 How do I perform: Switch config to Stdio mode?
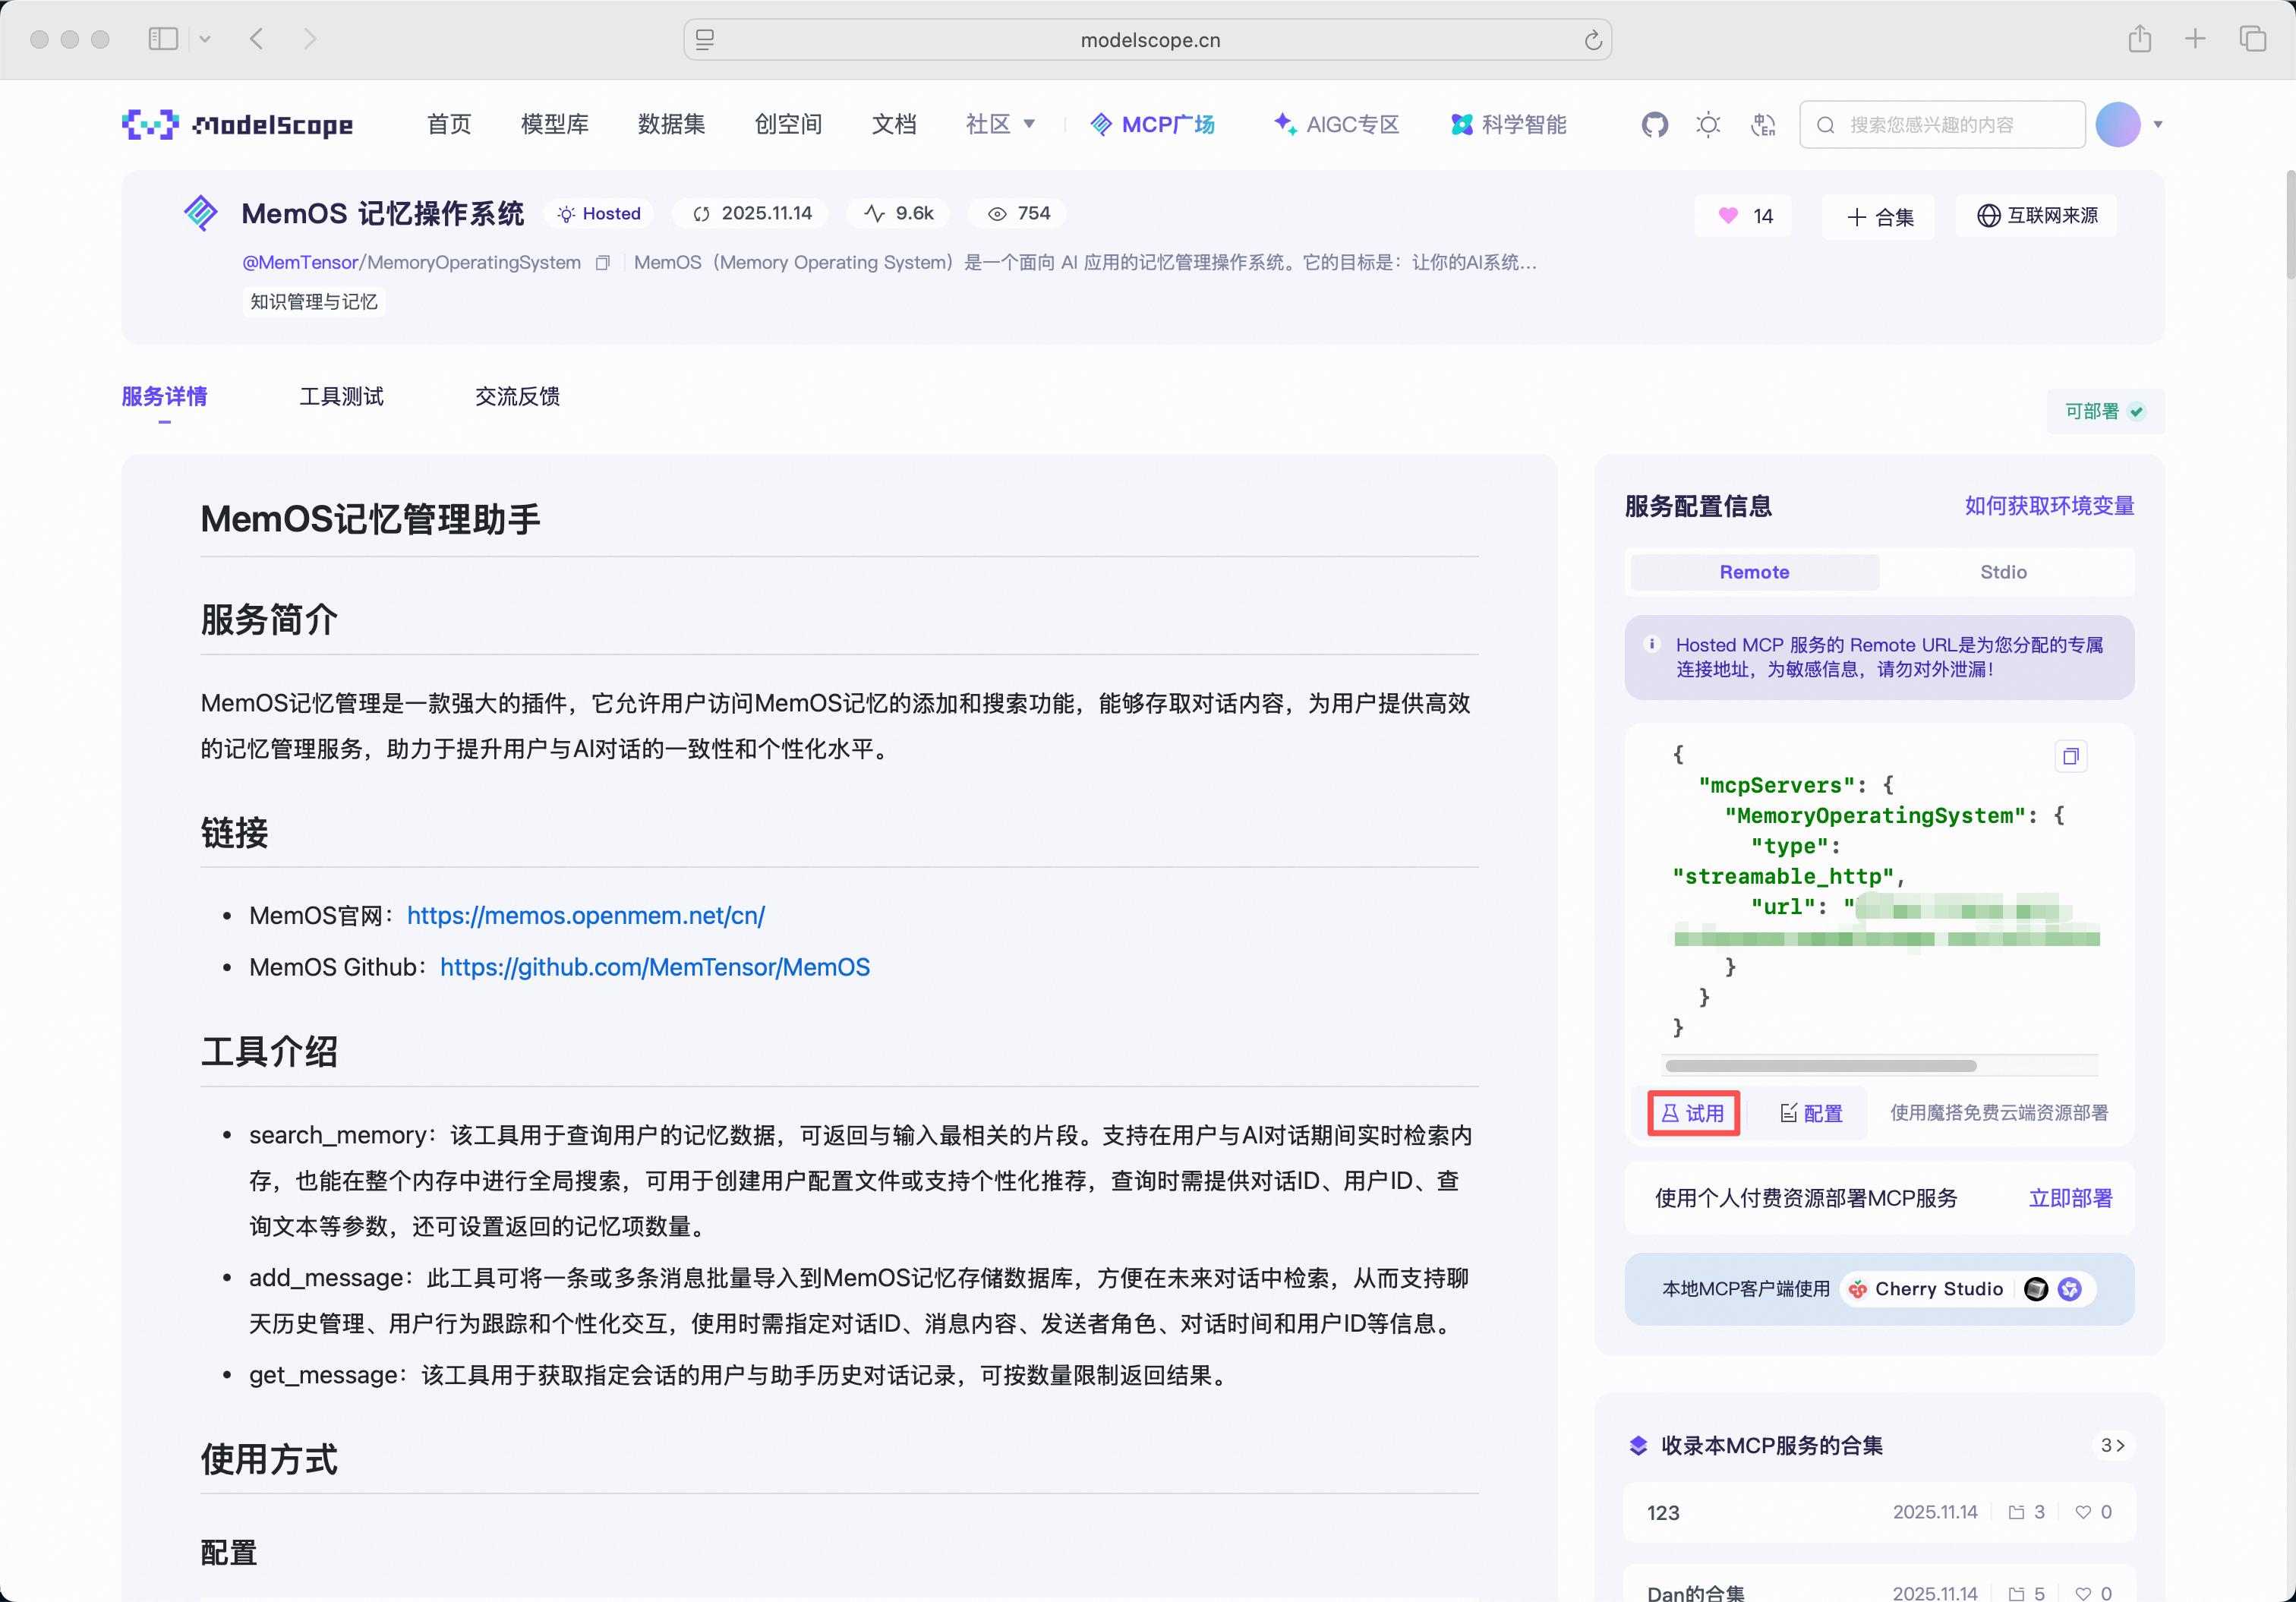(2002, 572)
